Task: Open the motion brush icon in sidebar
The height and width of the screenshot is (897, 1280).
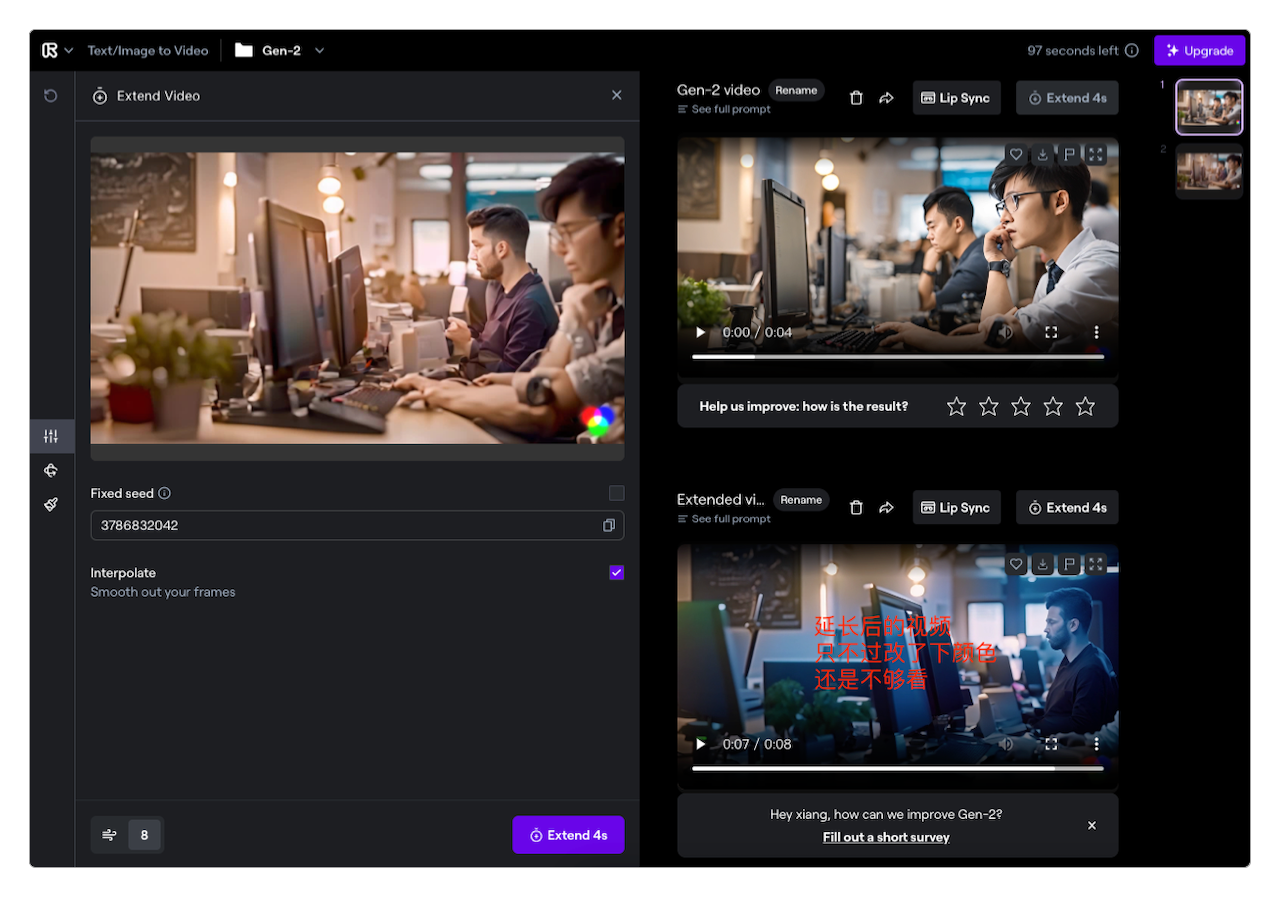Action: pyautogui.click(x=51, y=504)
